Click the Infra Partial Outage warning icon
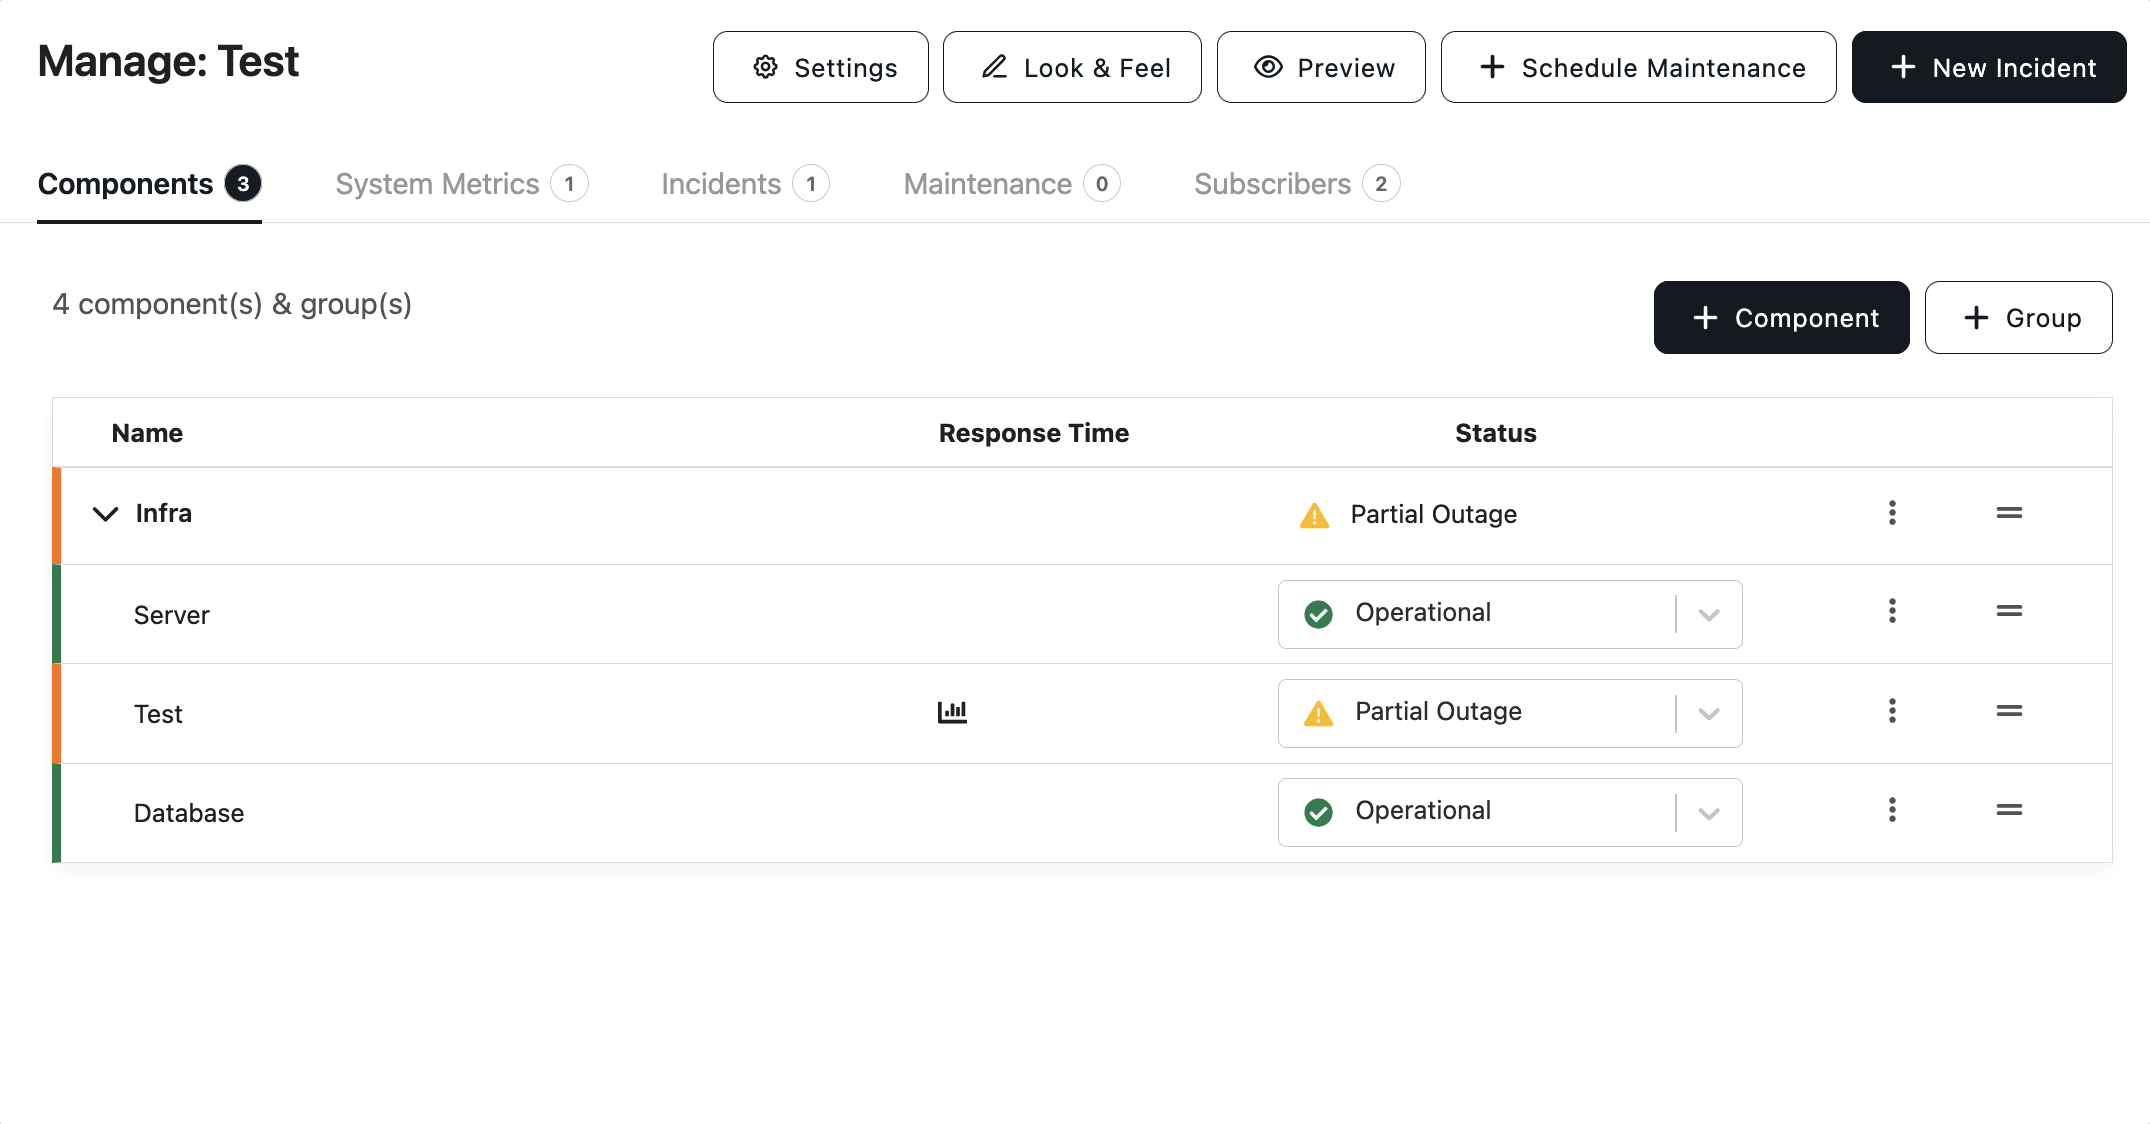Image resolution: width=2150 pixels, height=1124 pixels. click(x=1314, y=515)
